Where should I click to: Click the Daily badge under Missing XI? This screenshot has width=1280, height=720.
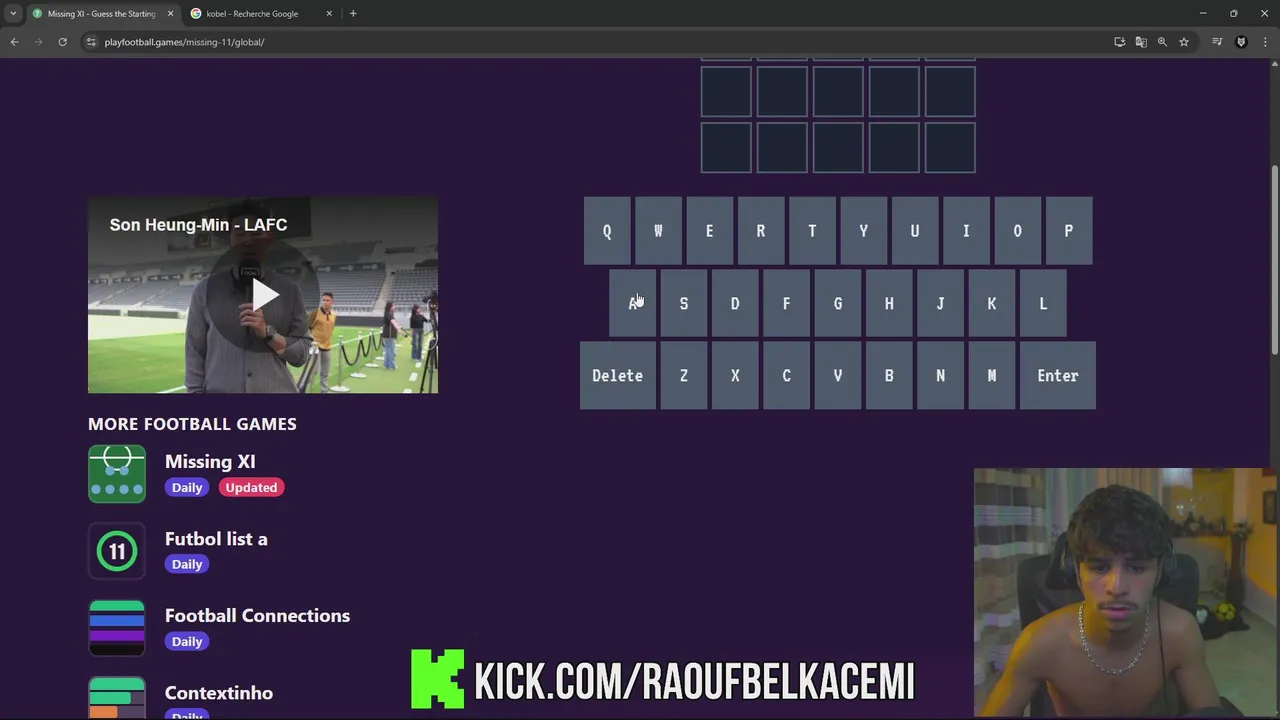187,487
